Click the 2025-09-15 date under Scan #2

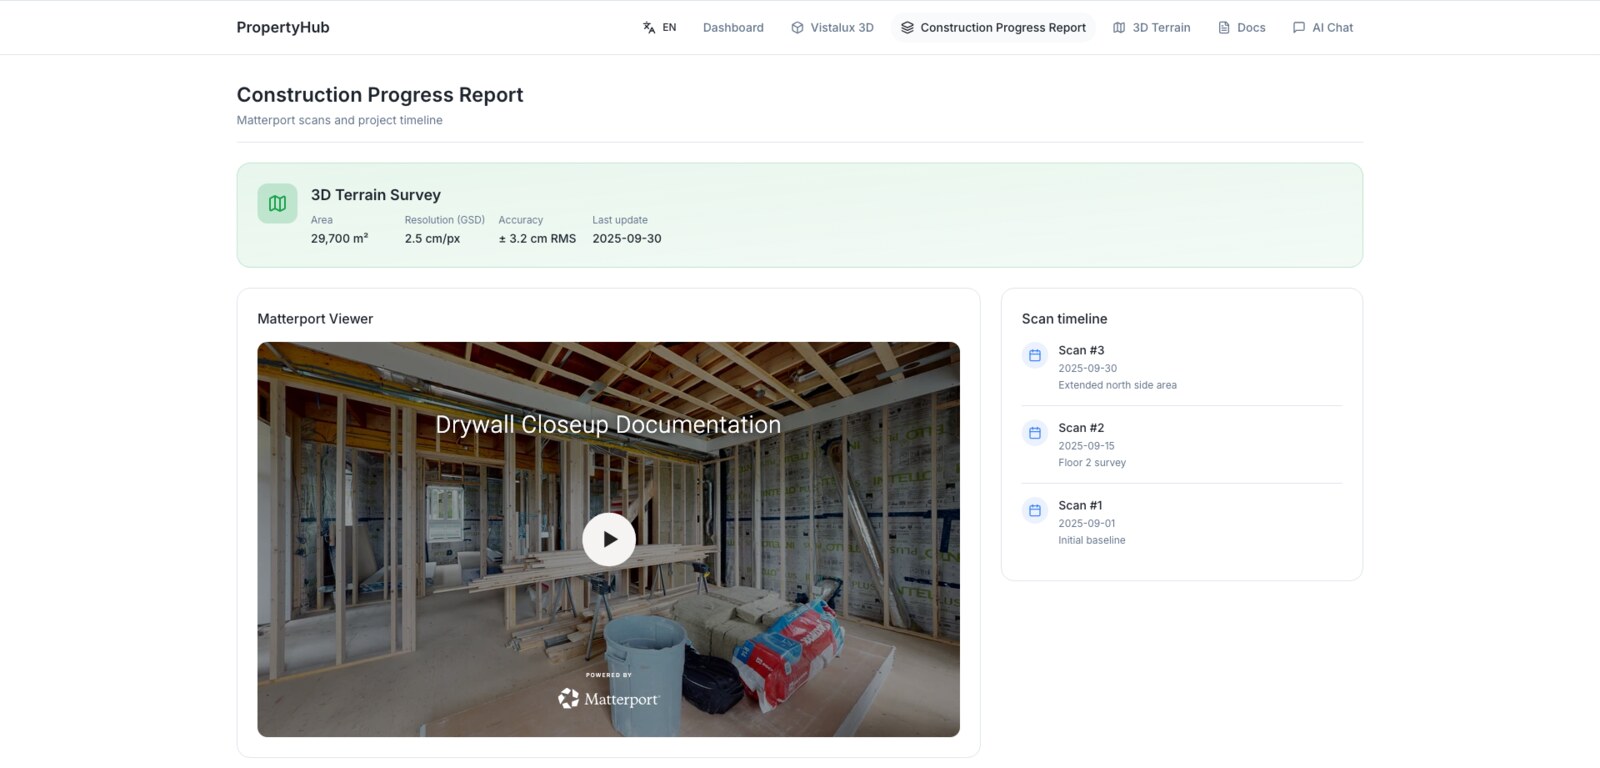point(1086,446)
